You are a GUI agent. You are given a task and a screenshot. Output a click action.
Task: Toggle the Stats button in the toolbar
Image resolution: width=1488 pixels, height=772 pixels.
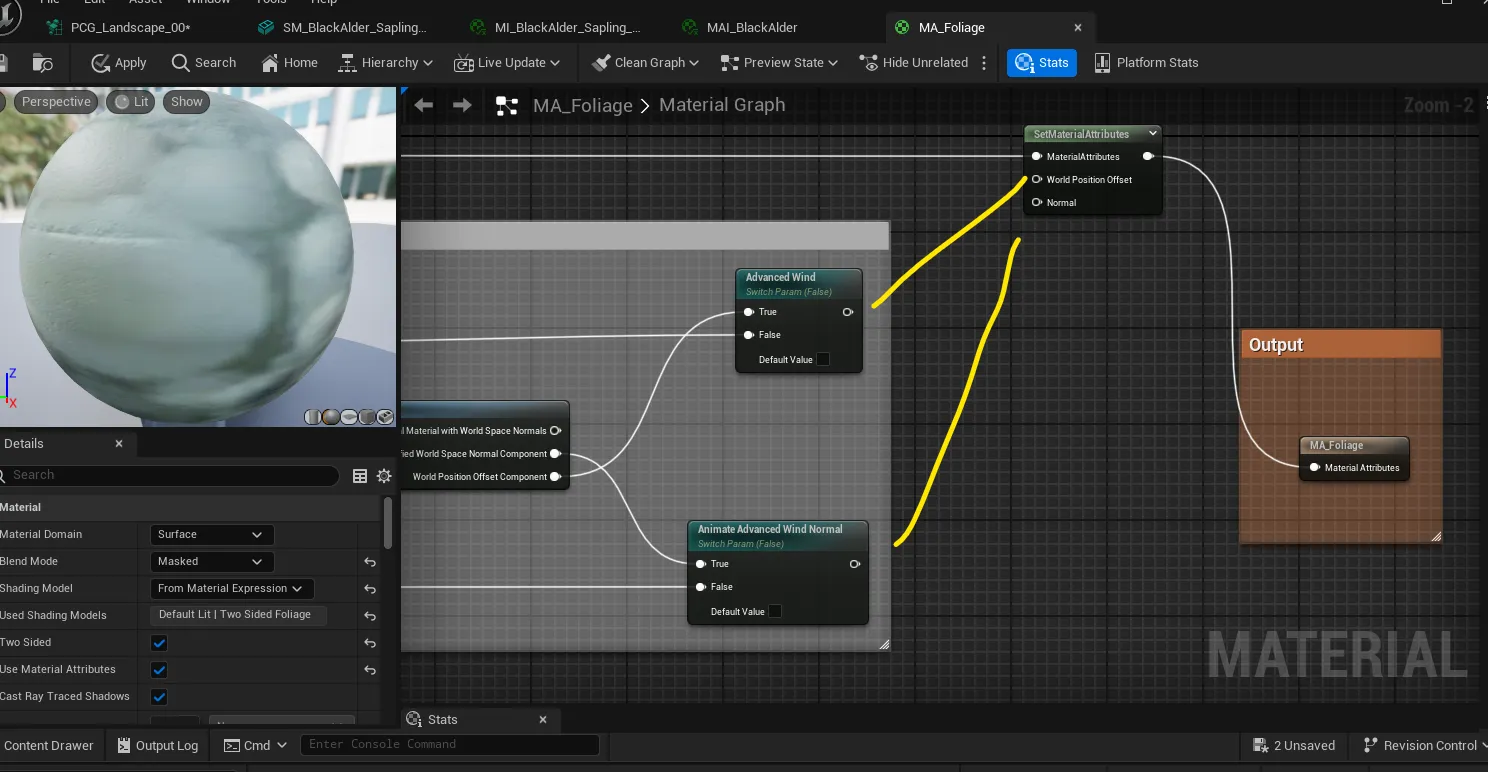(1042, 62)
